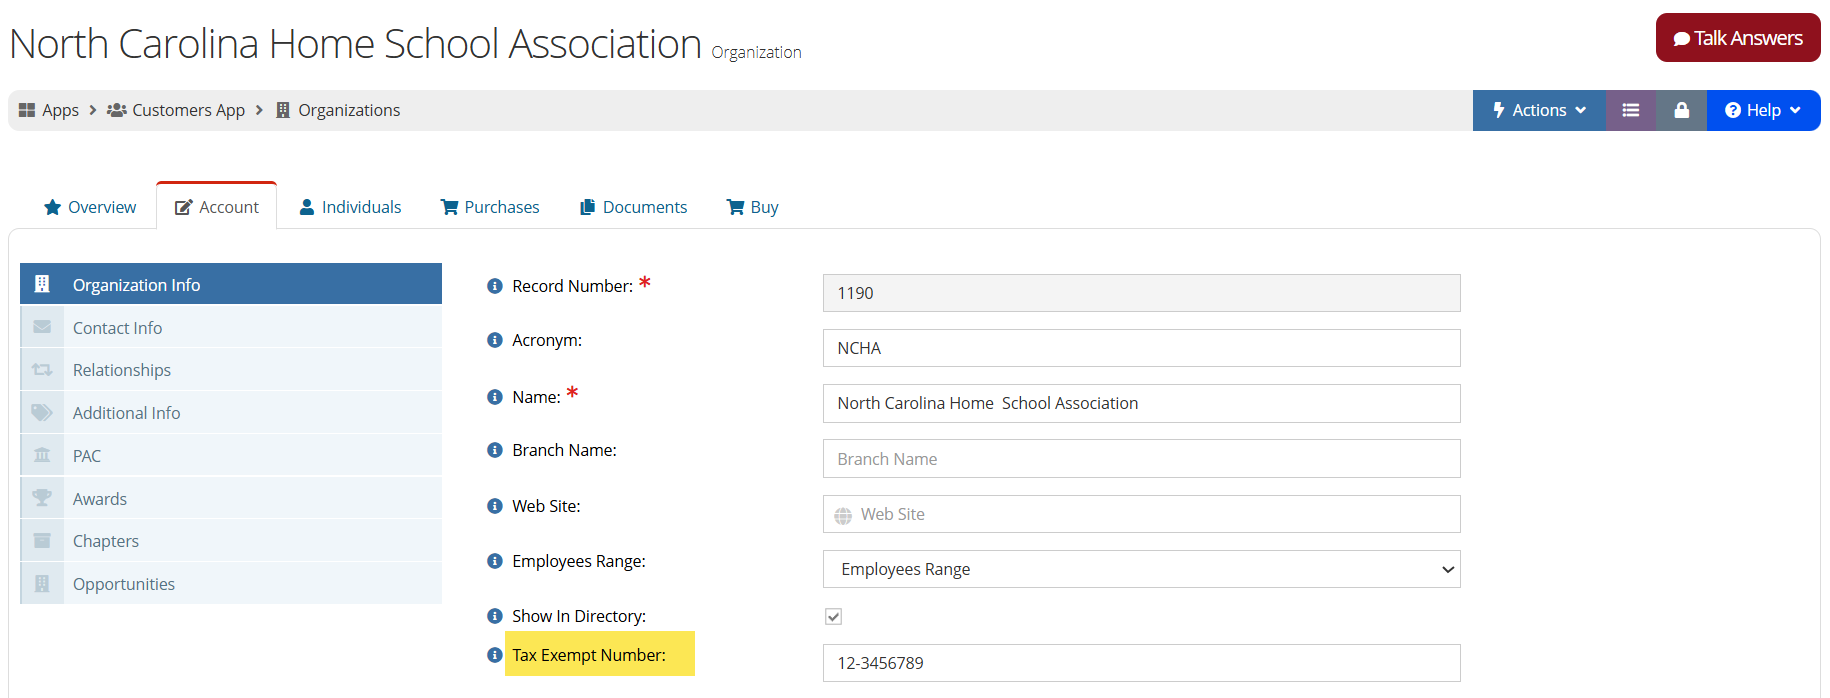Screen dimensions: 1830x698
Task: Click the Organization Info building icon
Action: (x=42, y=284)
